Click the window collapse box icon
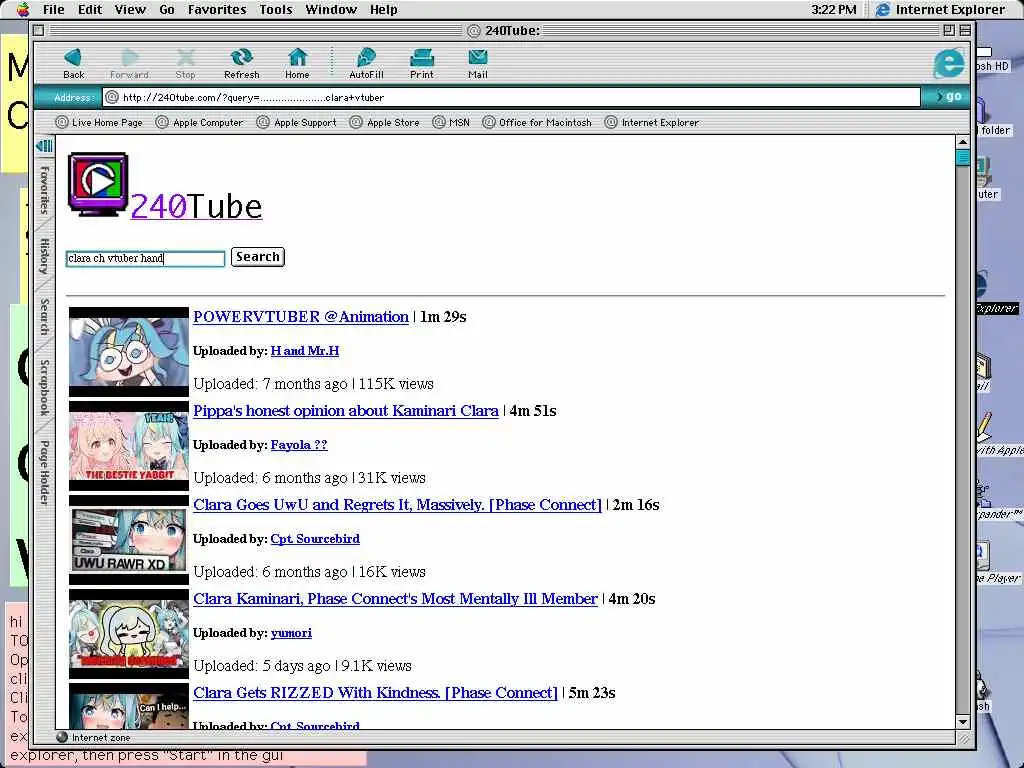 pyautogui.click(x=965, y=30)
